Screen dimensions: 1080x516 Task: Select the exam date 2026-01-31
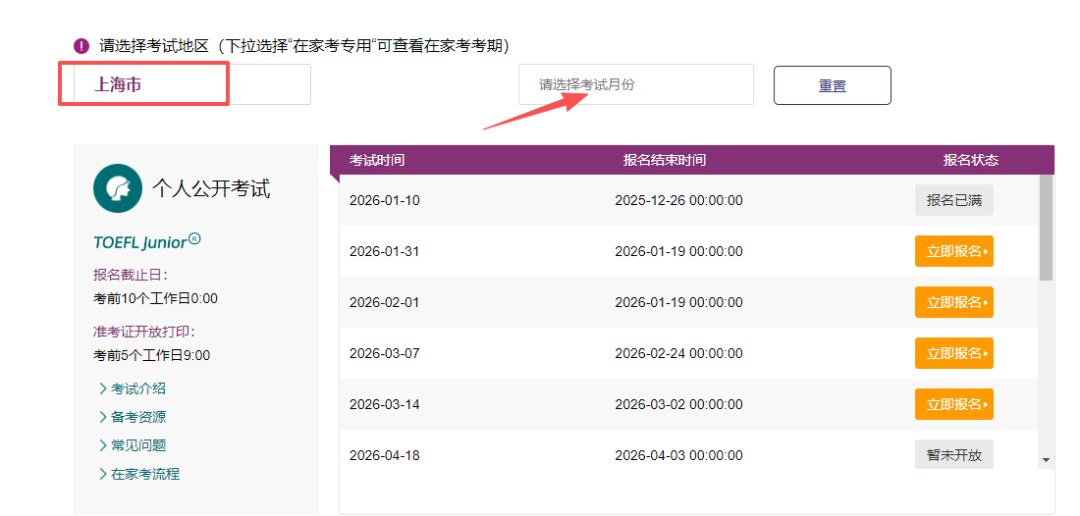point(384,251)
